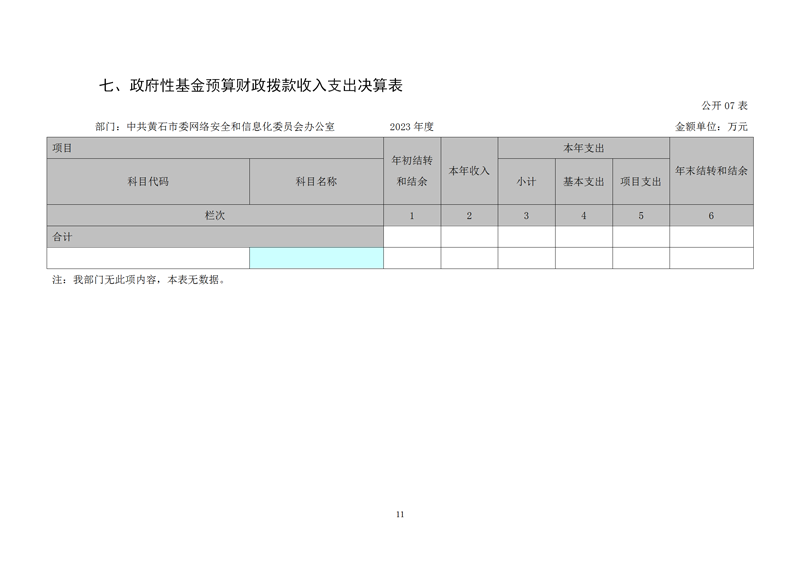Click column number 2 cell
The image size is (800, 566).
pyautogui.click(x=469, y=215)
